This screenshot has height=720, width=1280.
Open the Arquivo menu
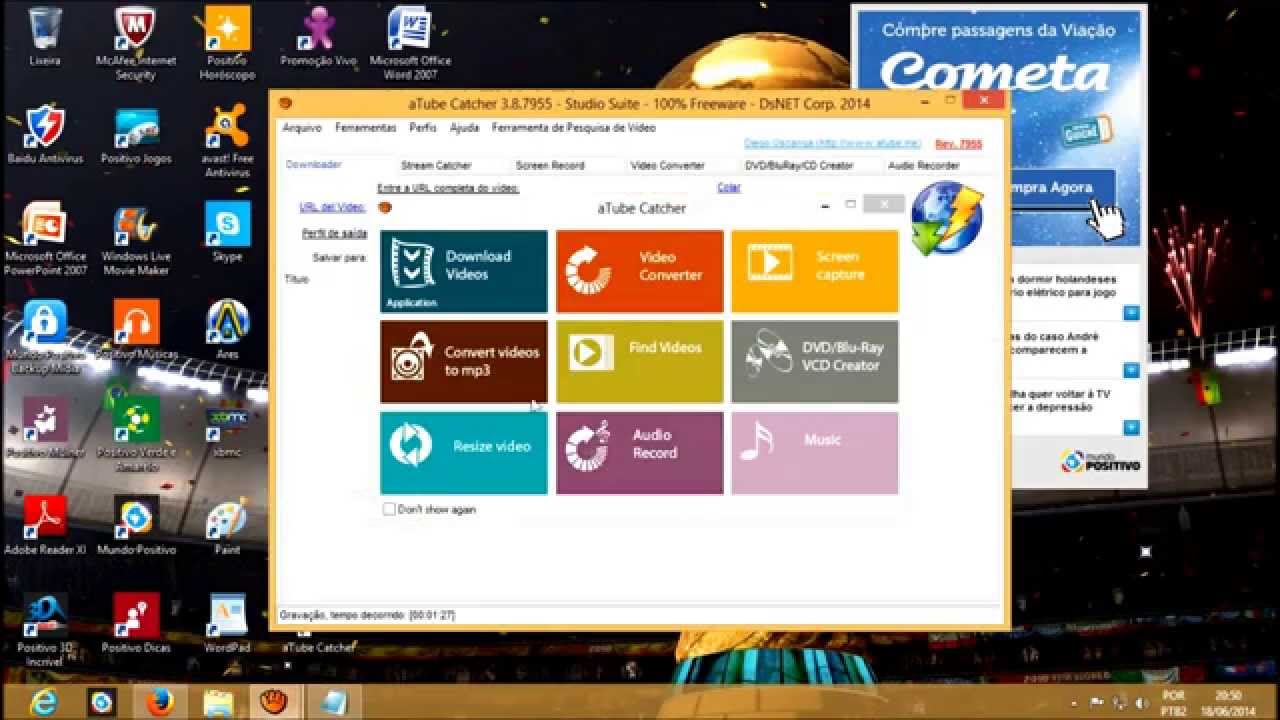302,128
